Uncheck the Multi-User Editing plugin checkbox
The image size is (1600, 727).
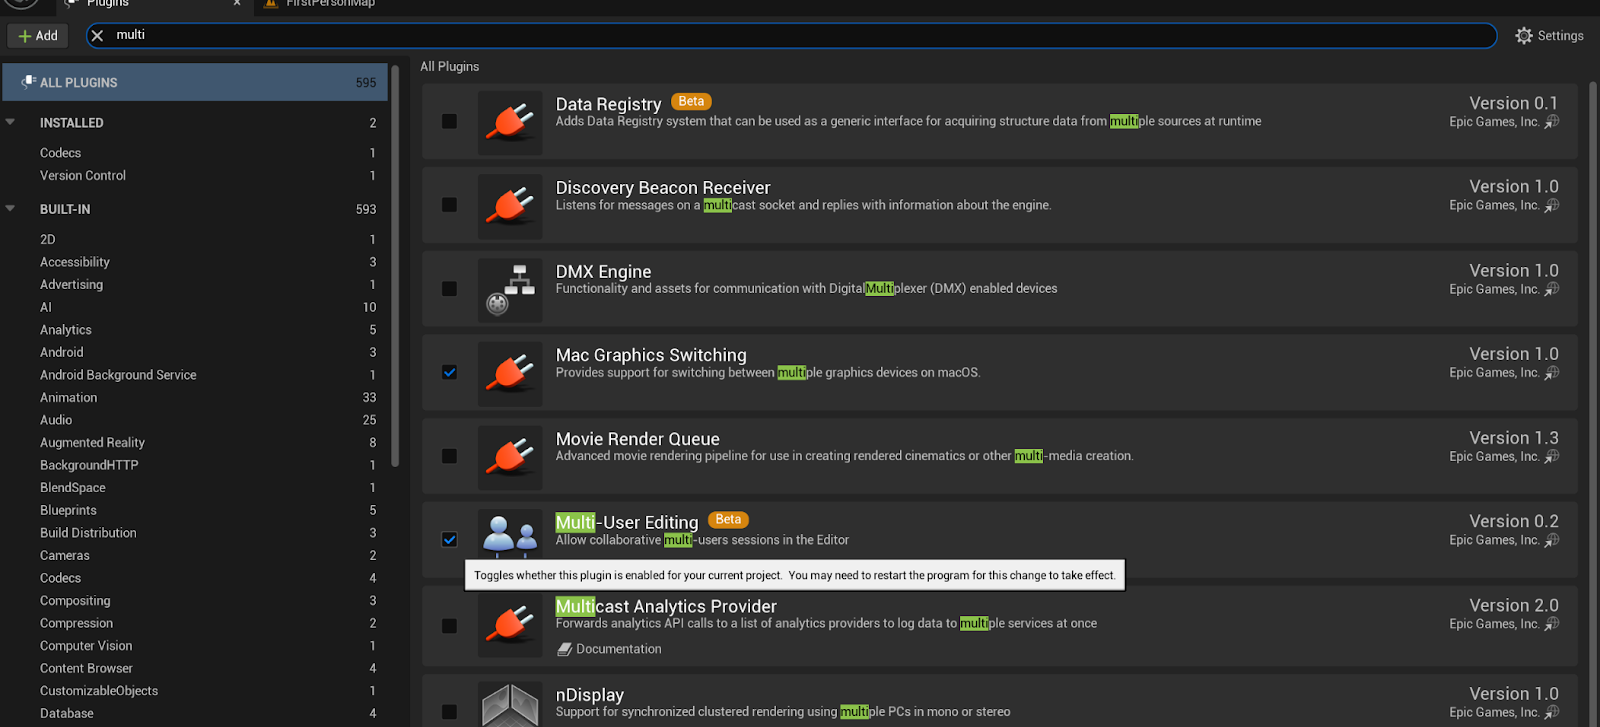450,540
